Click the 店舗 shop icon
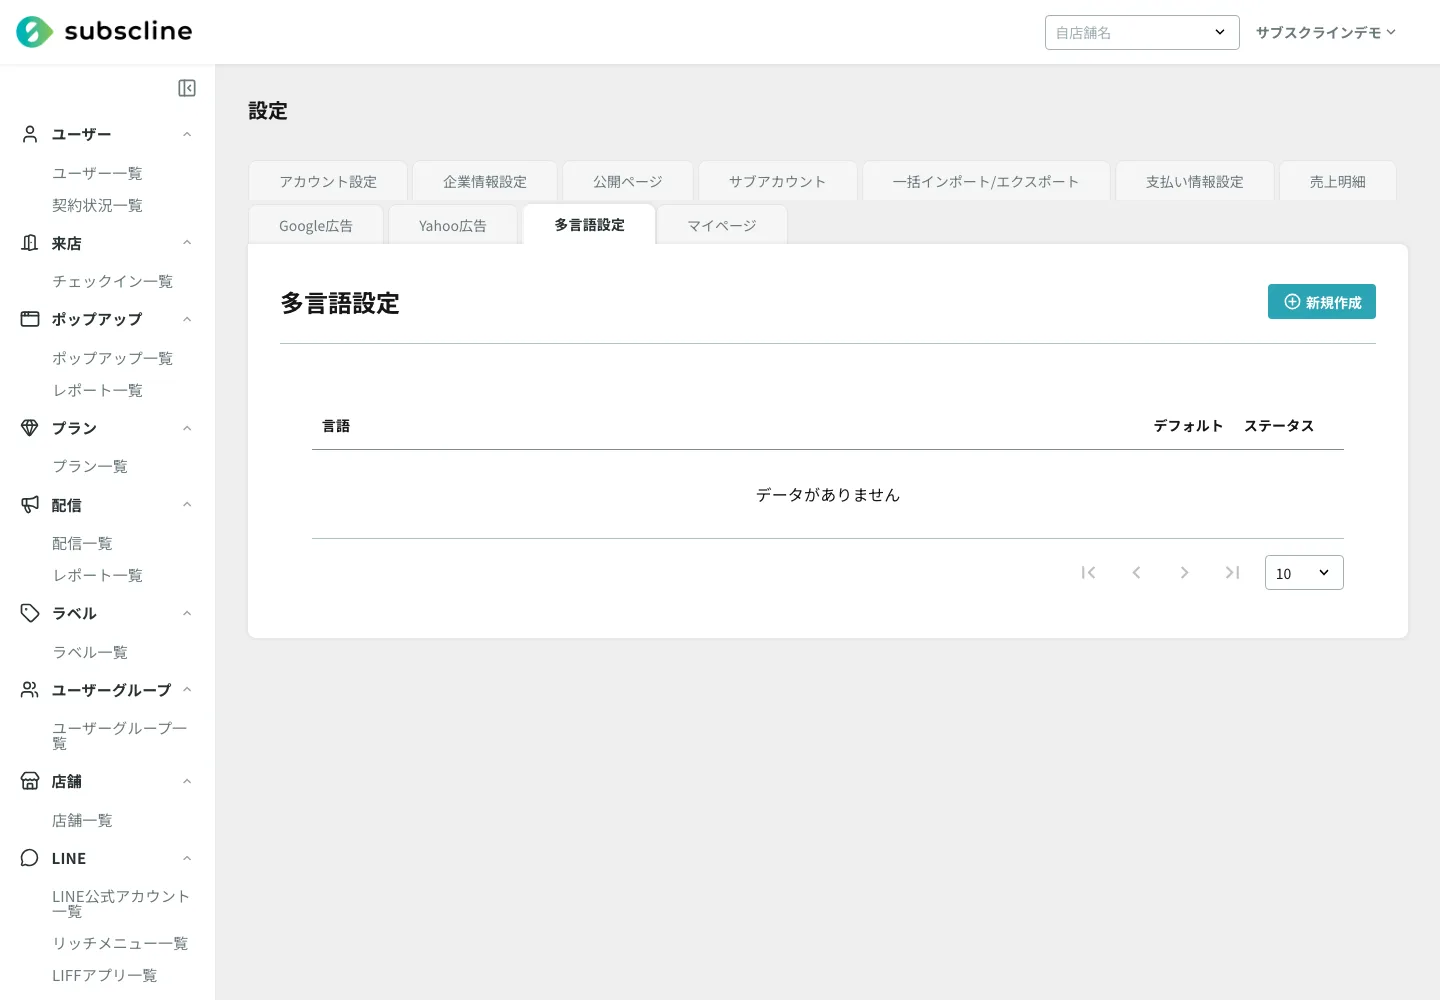Viewport: 1440px width, 1000px height. pos(30,781)
